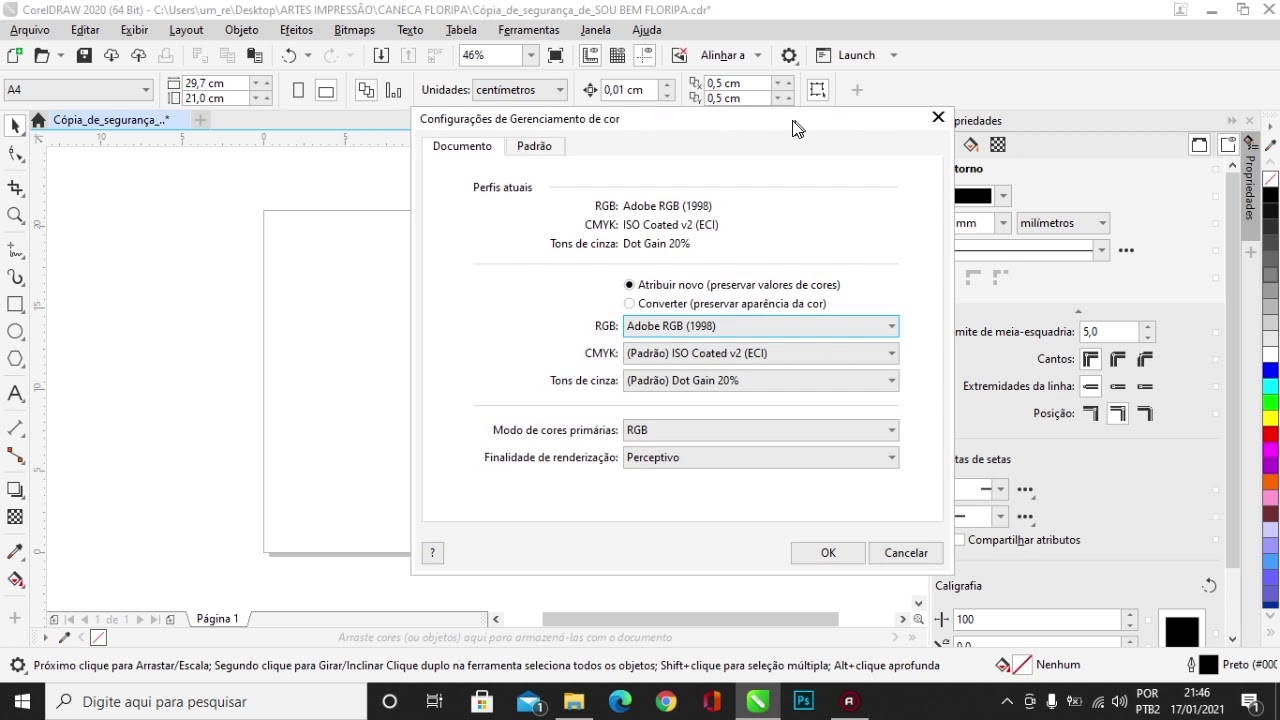This screenshot has height=720, width=1280.
Task: Select the Zoom magnifier tool
Action: tap(15, 216)
